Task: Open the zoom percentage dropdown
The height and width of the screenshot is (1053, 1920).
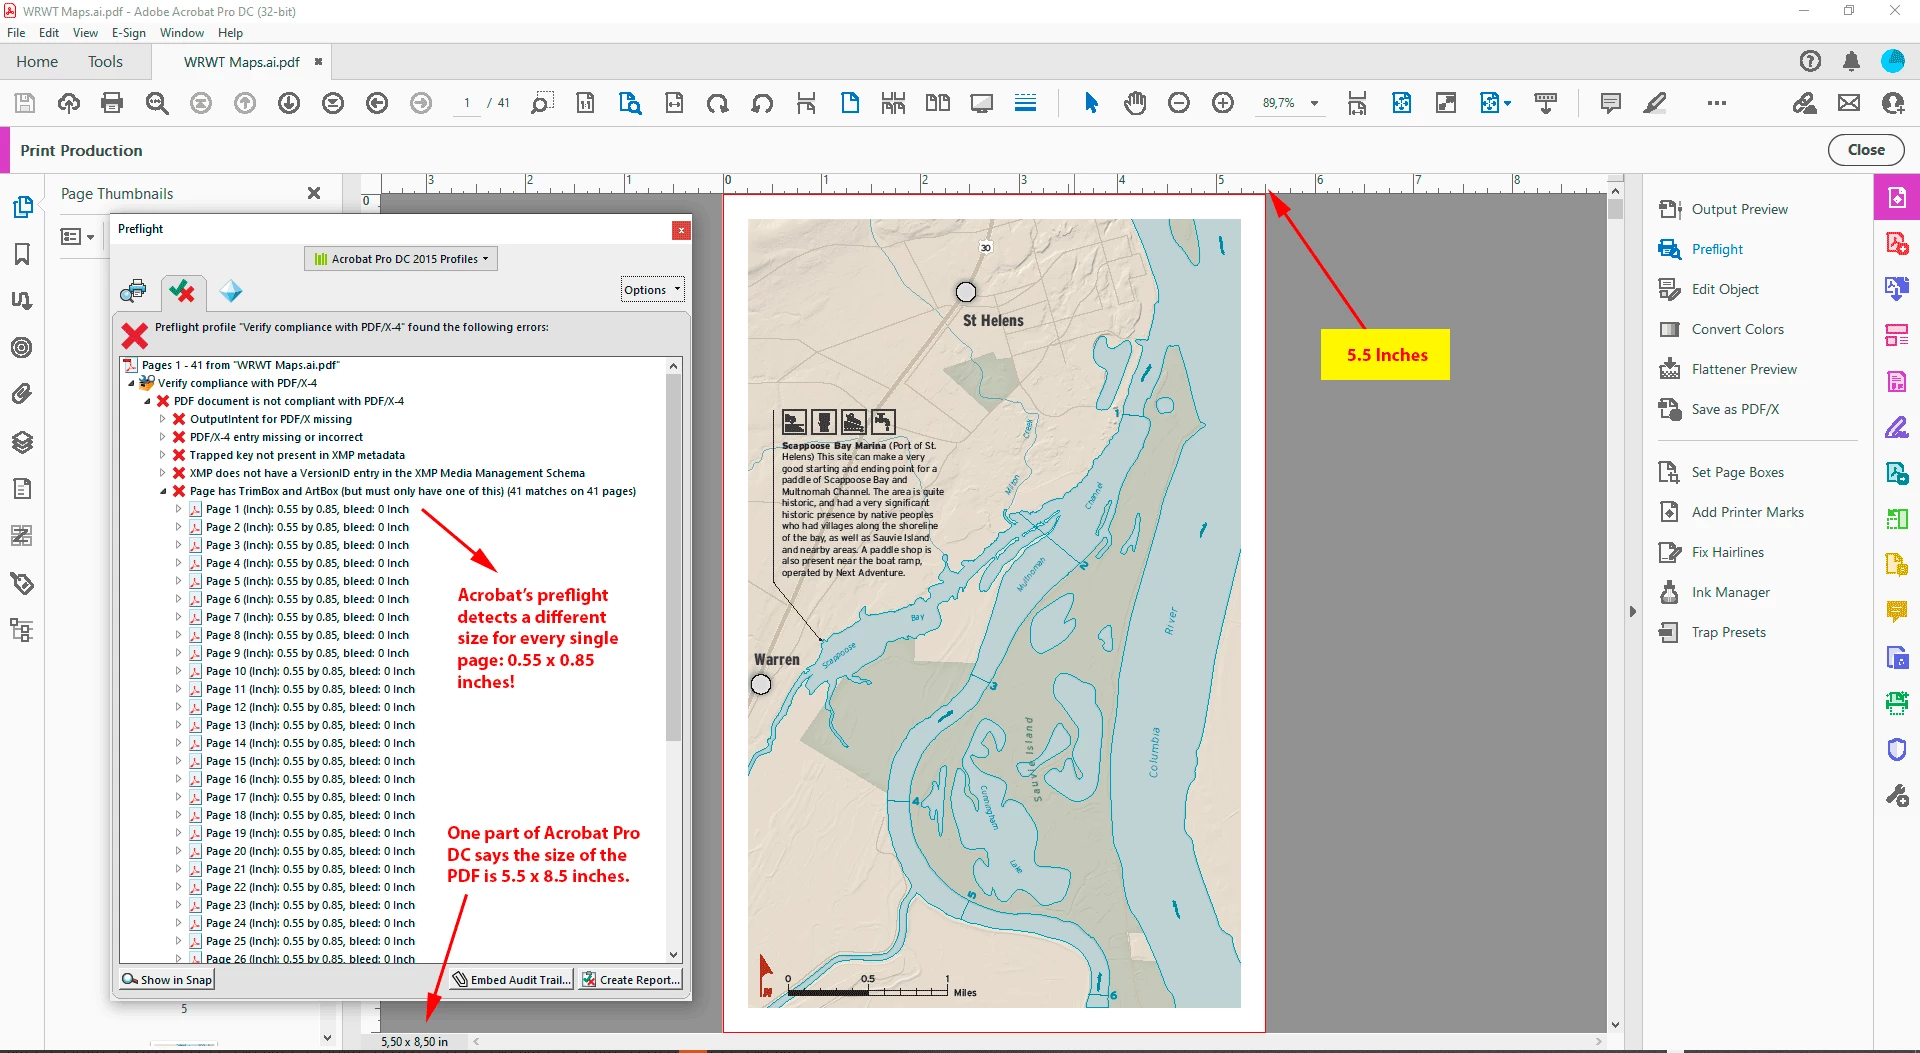Action: click(x=1314, y=103)
